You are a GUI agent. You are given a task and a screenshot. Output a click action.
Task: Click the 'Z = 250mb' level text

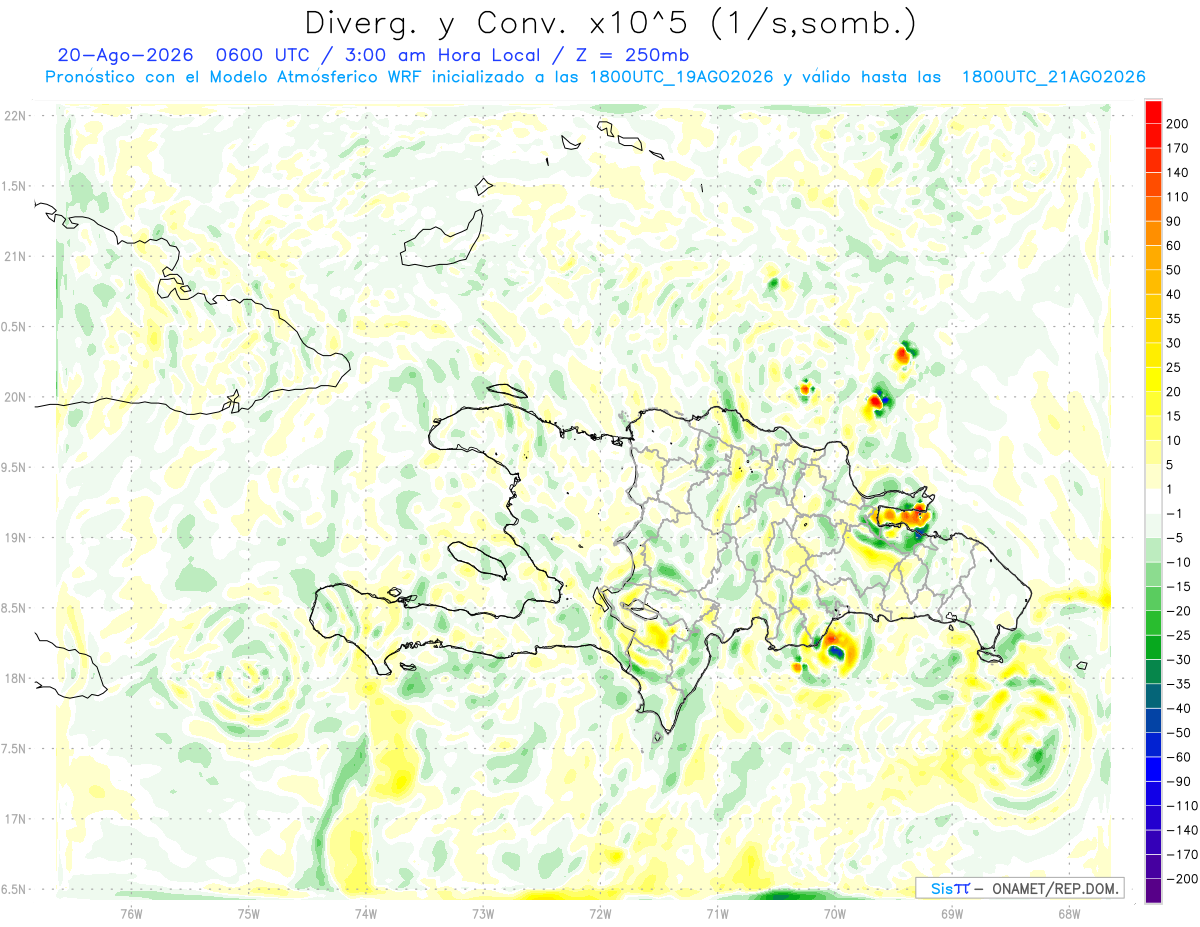pyautogui.click(x=632, y=55)
